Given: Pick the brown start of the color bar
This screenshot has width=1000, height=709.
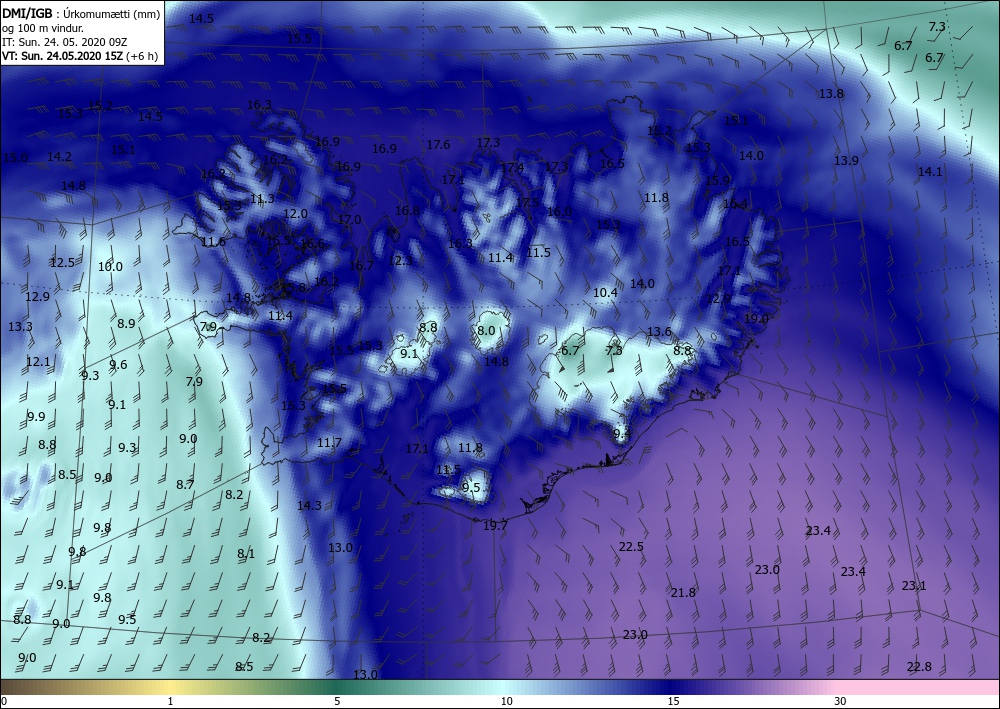Looking at the screenshot, I should [26, 687].
